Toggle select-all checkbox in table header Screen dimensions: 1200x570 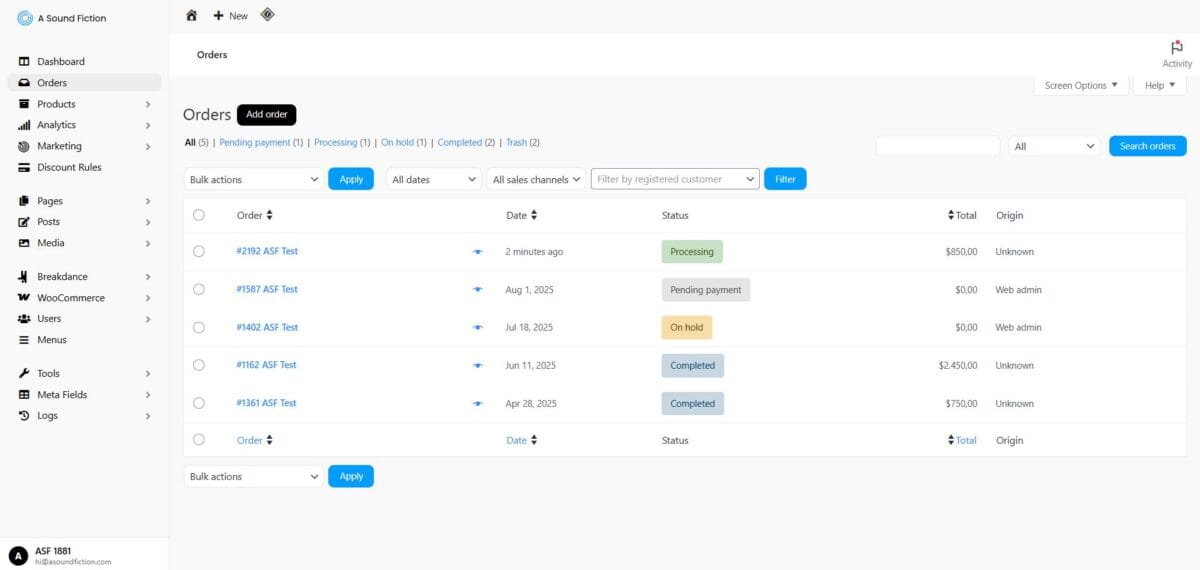(x=199, y=215)
